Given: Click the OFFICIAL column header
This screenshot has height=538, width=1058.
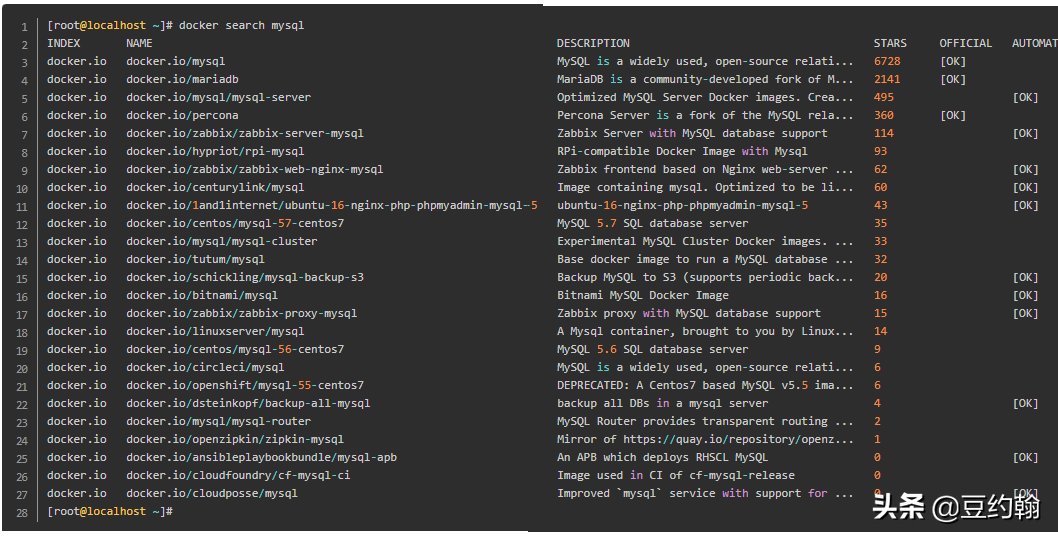Looking at the screenshot, I should 966,43.
